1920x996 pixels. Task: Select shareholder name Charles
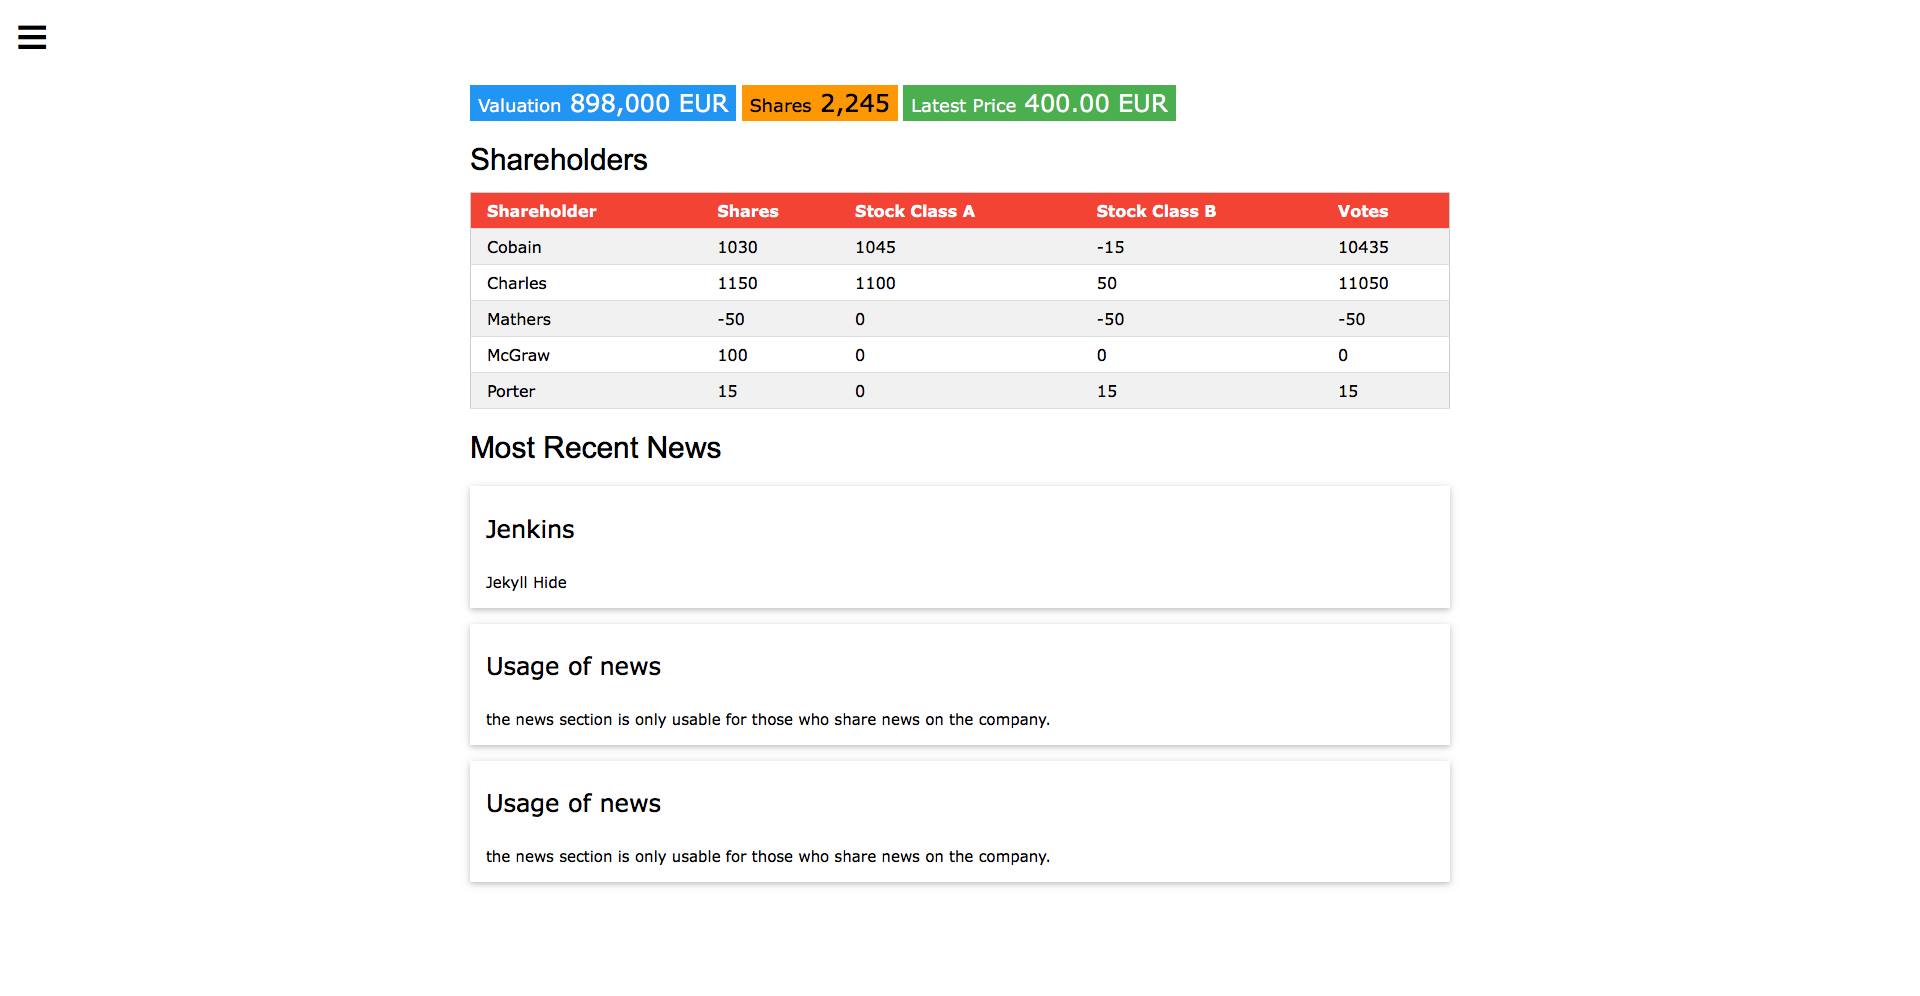tap(517, 283)
